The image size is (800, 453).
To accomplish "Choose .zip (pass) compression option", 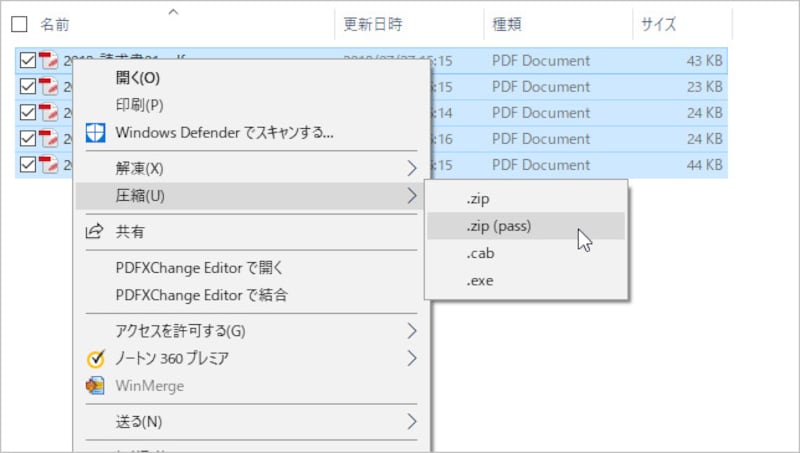I will click(x=498, y=226).
